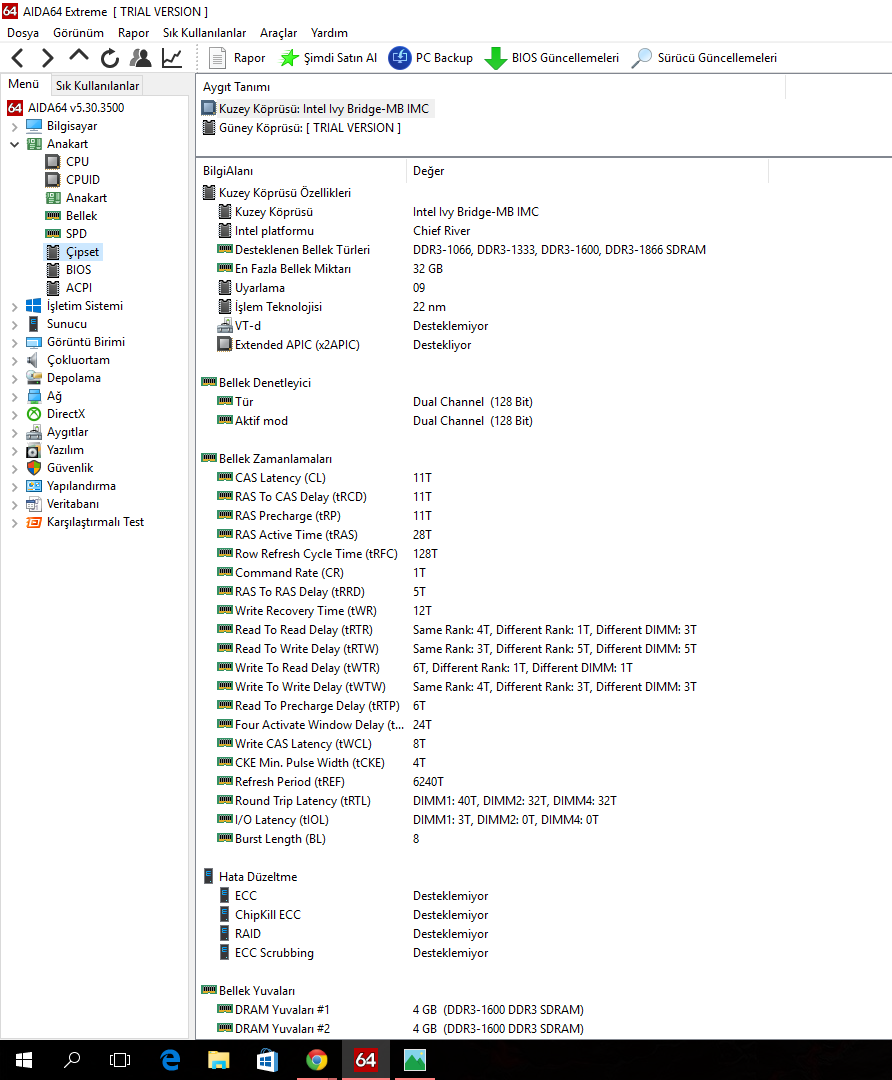Click the PC Backup toolbar icon
Viewport: 892px width, 1080px height.
[400, 58]
